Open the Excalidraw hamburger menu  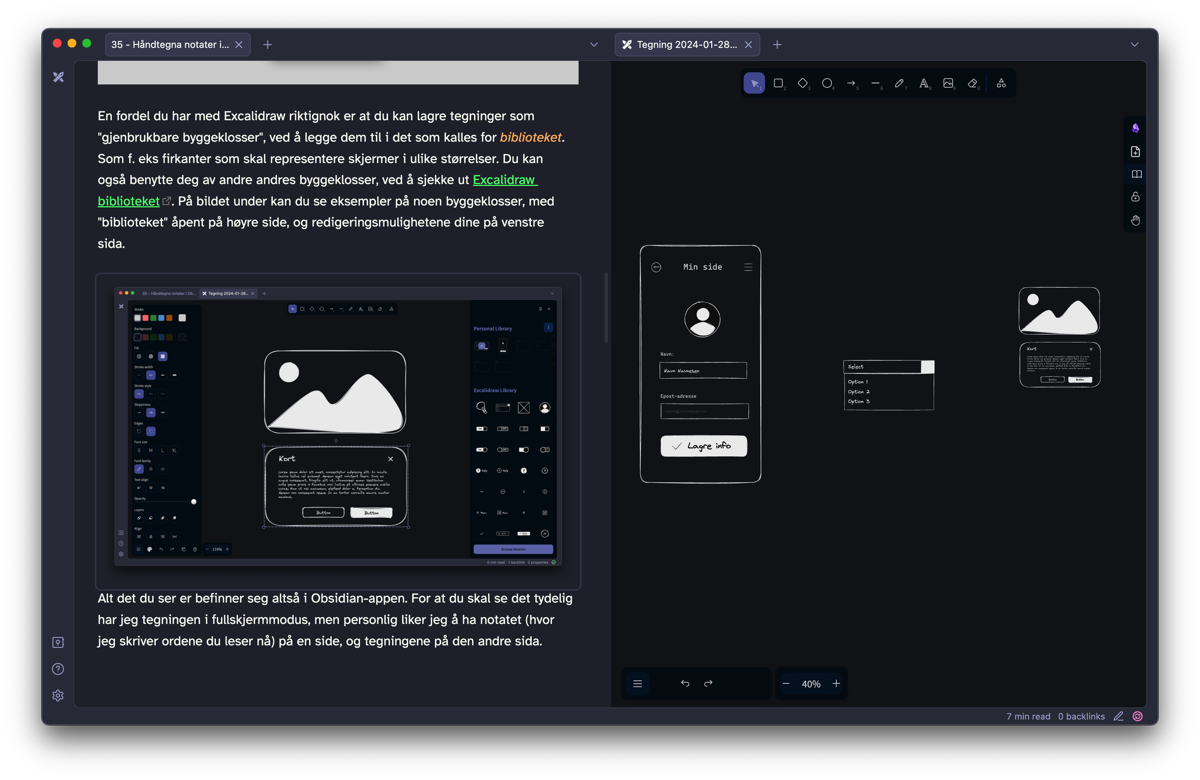pos(638,684)
